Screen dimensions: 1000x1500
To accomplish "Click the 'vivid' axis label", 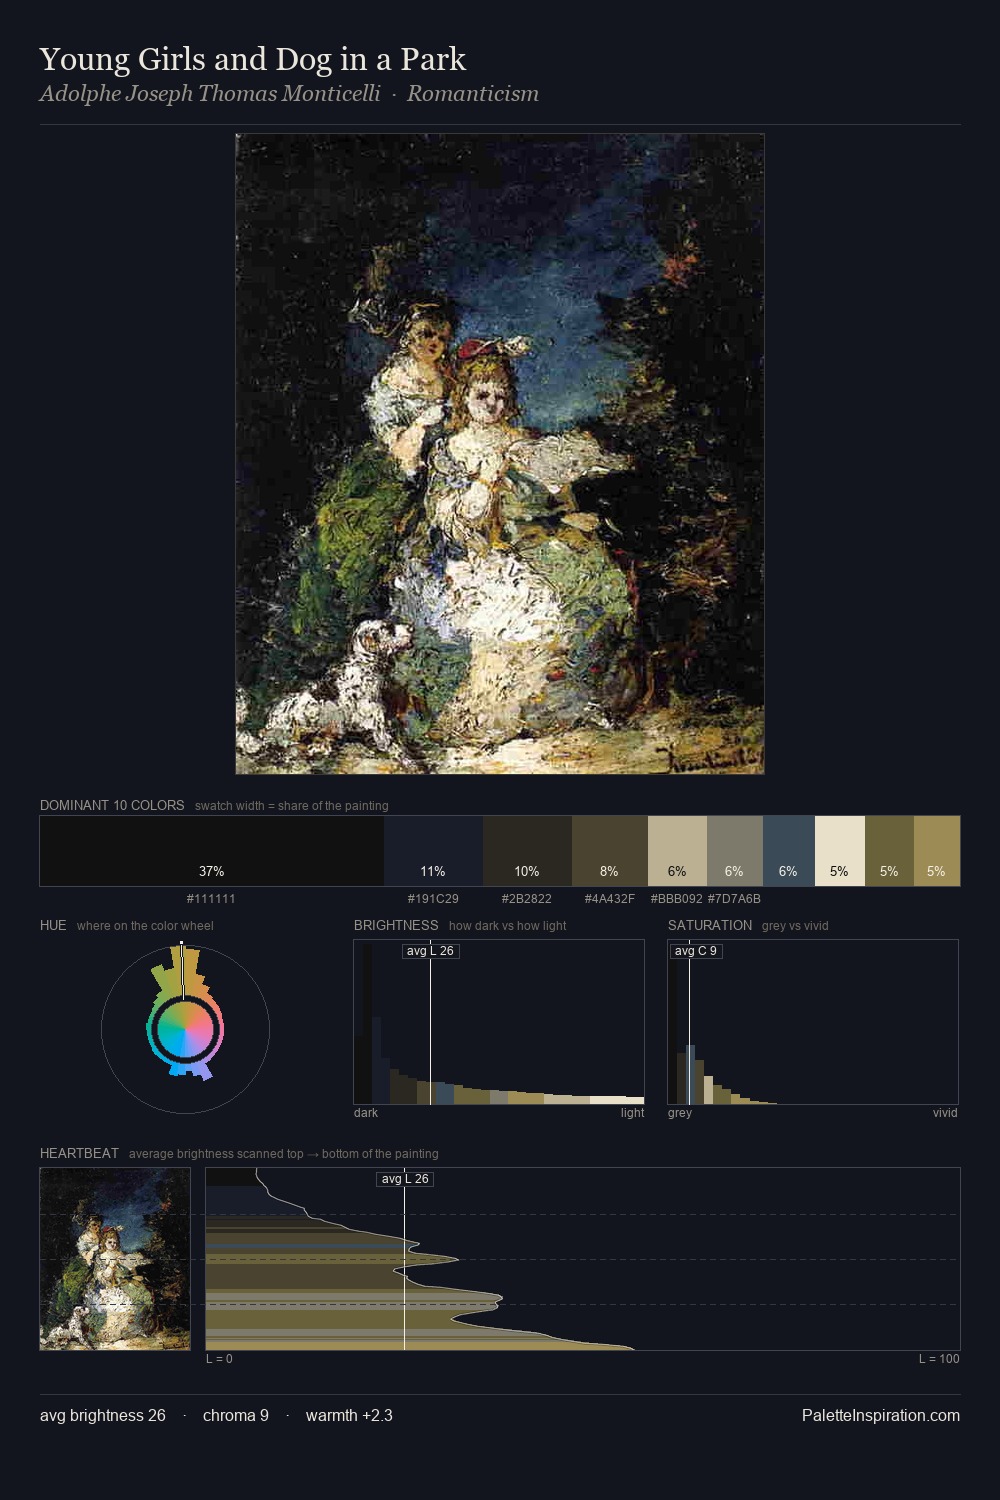I will [945, 1113].
